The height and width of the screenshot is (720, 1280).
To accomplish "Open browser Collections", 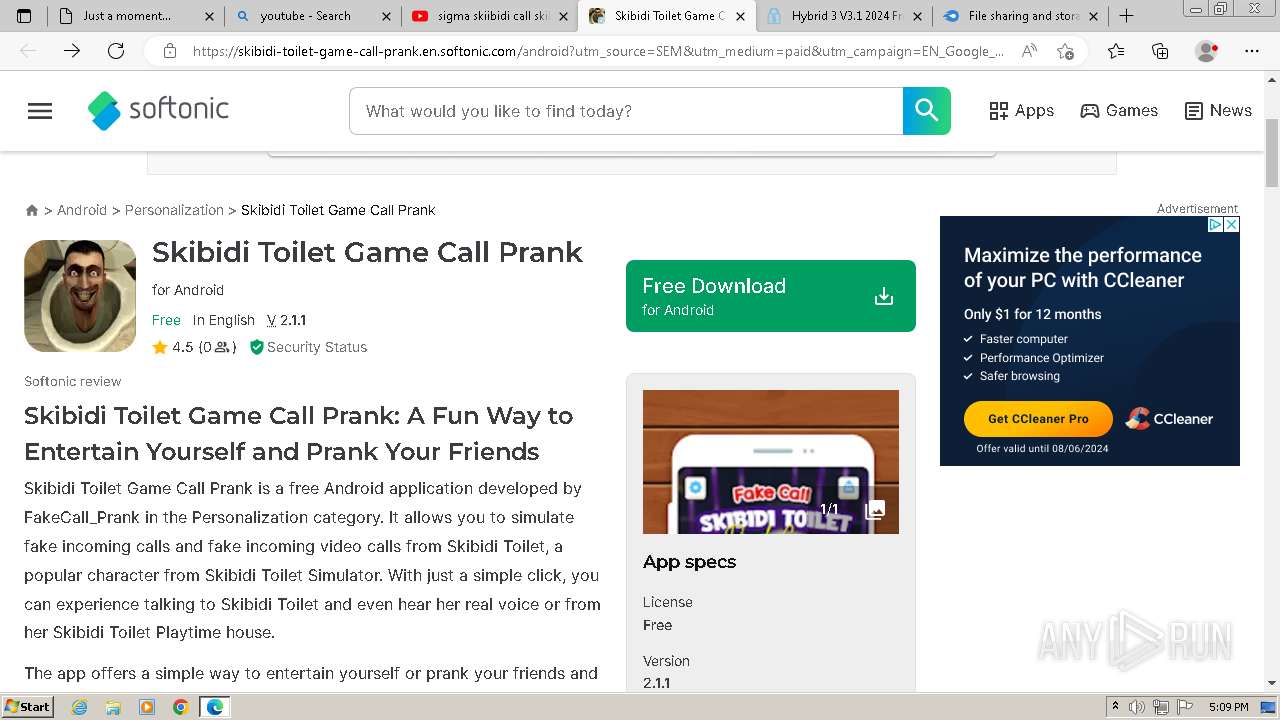I will pyautogui.click(x=1160, y=51).
